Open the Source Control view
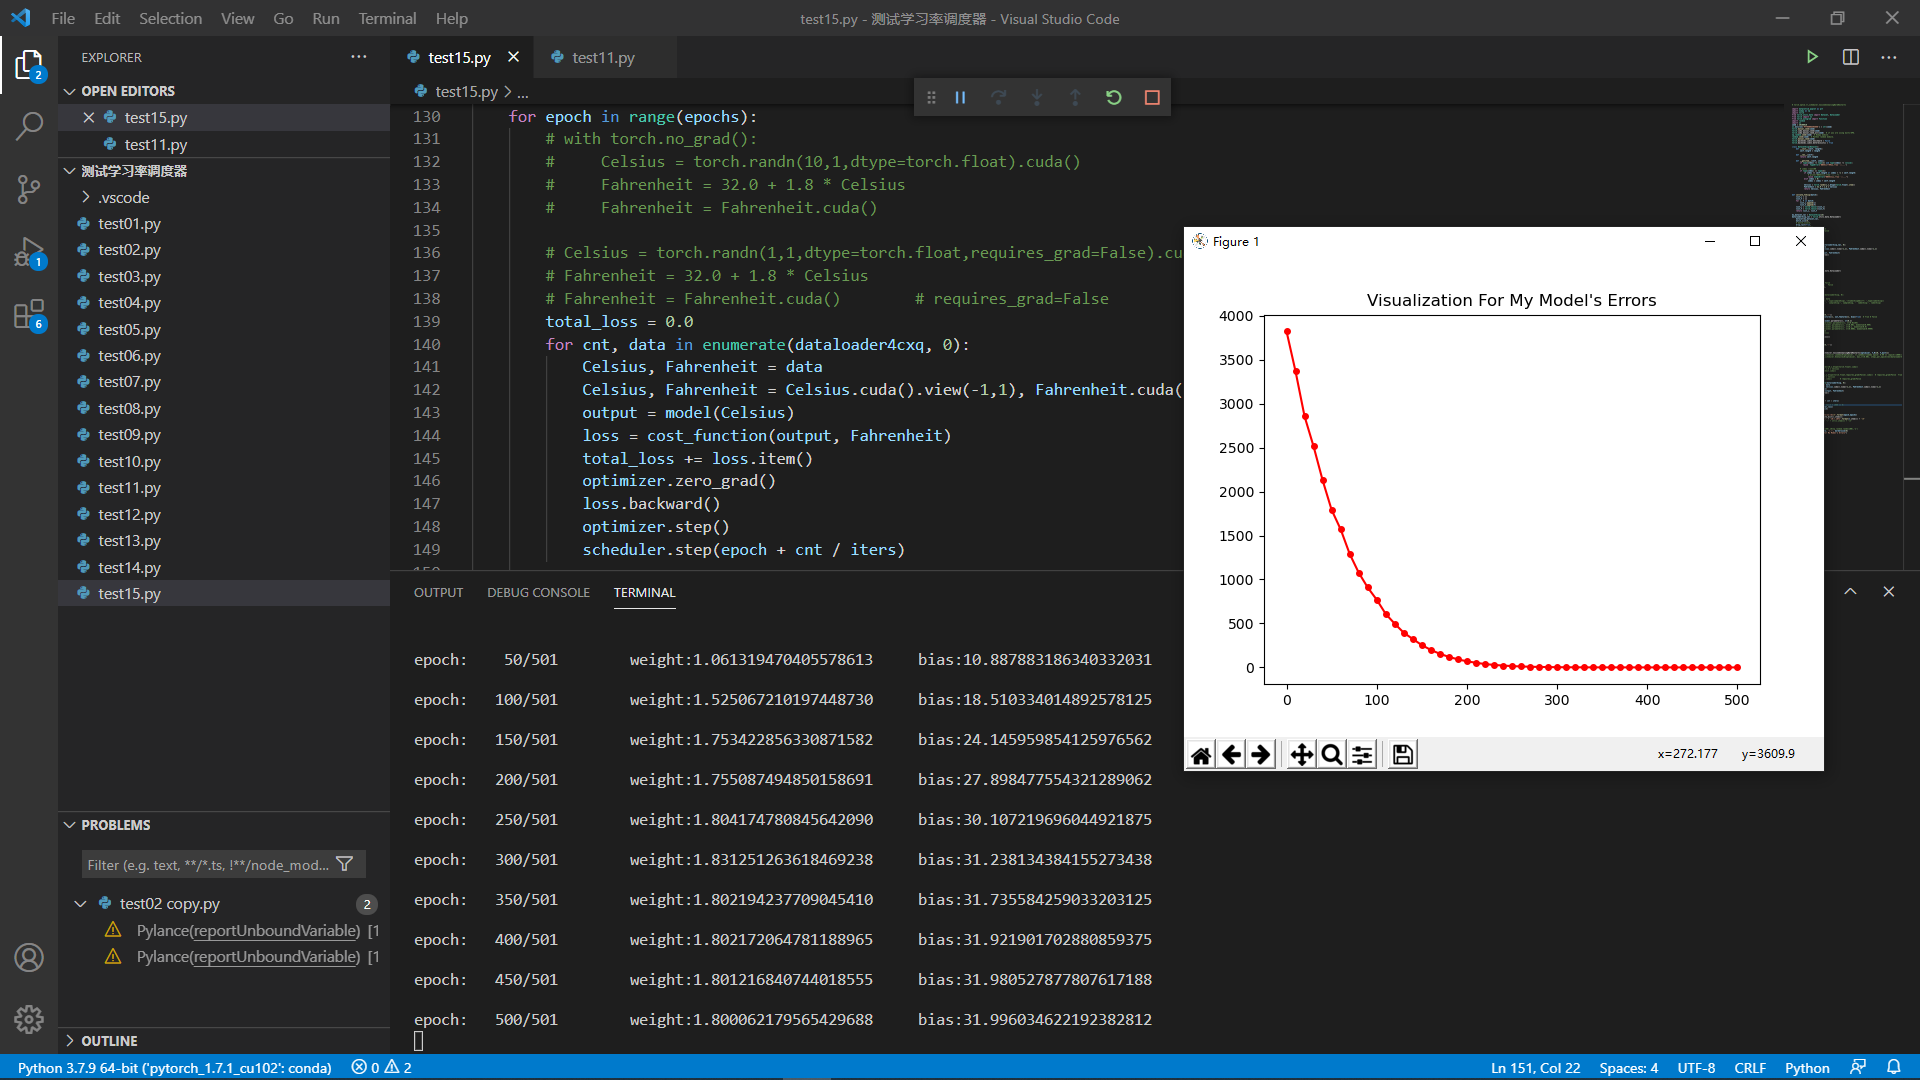The width and height of the screenshot is (1920, 1080). [29, 189]
